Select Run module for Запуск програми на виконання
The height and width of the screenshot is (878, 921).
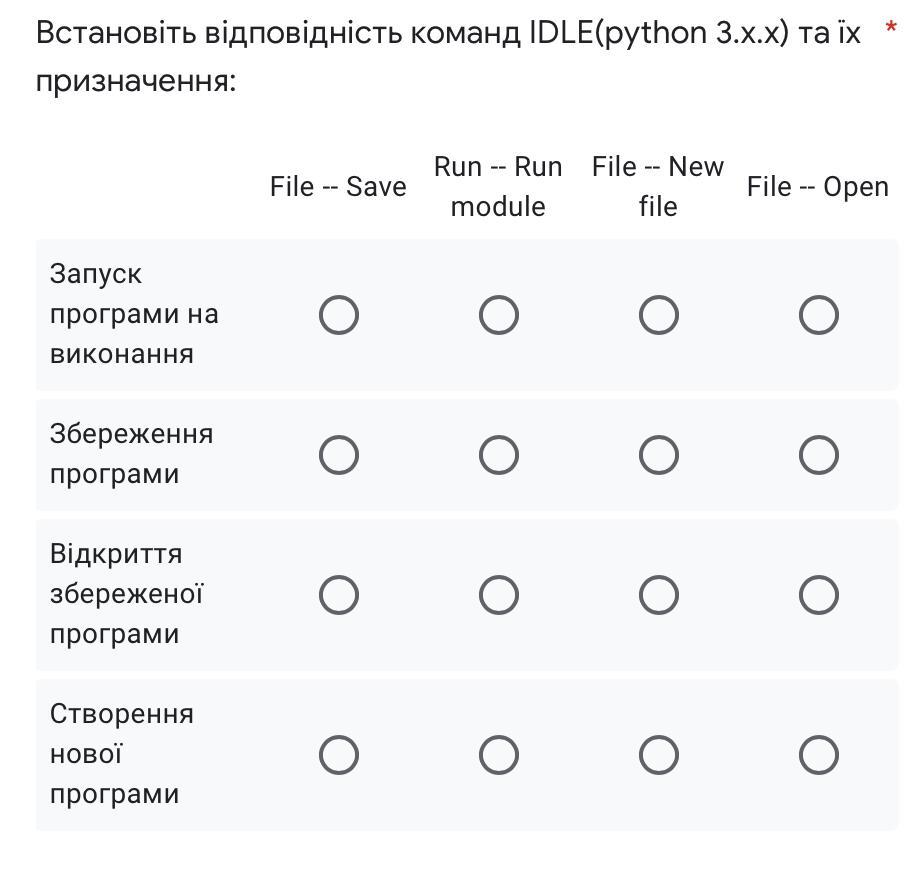point(499,316)
